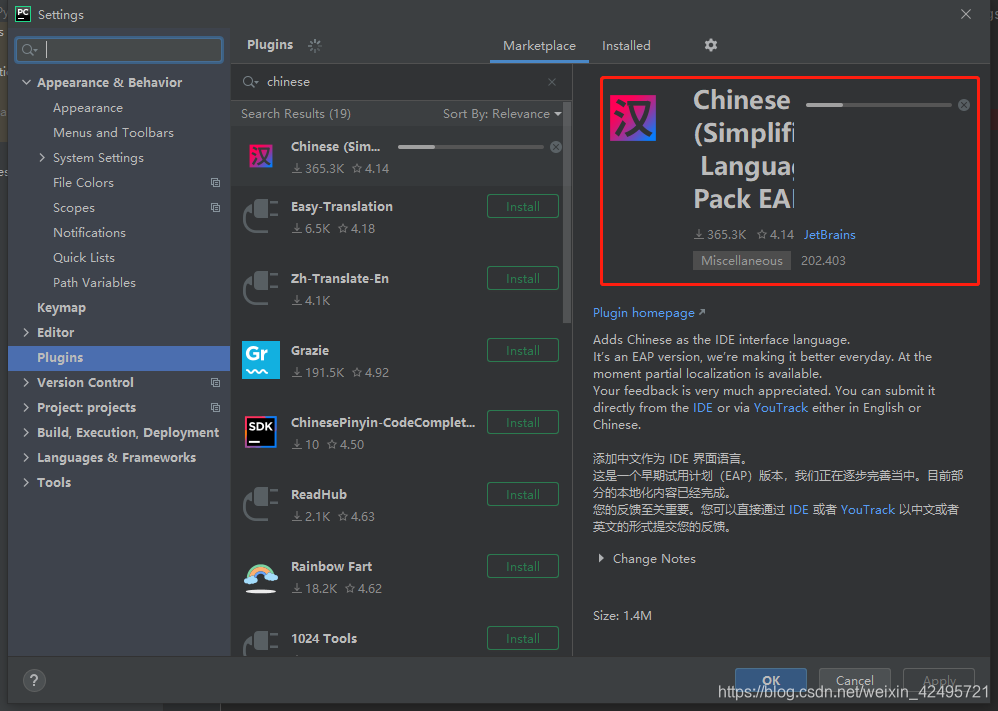Open the Keymap settings page
This screenshot has width=998, height=711.
coord(61,307)
